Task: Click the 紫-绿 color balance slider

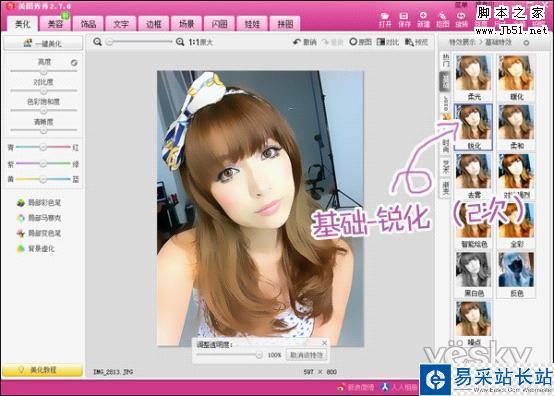Action: (43, 163)
